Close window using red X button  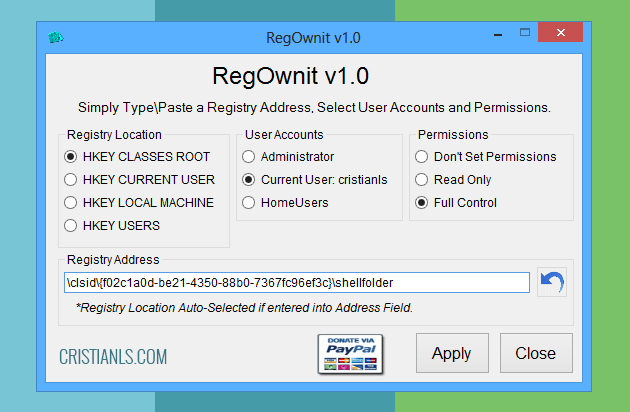(560, 36)
